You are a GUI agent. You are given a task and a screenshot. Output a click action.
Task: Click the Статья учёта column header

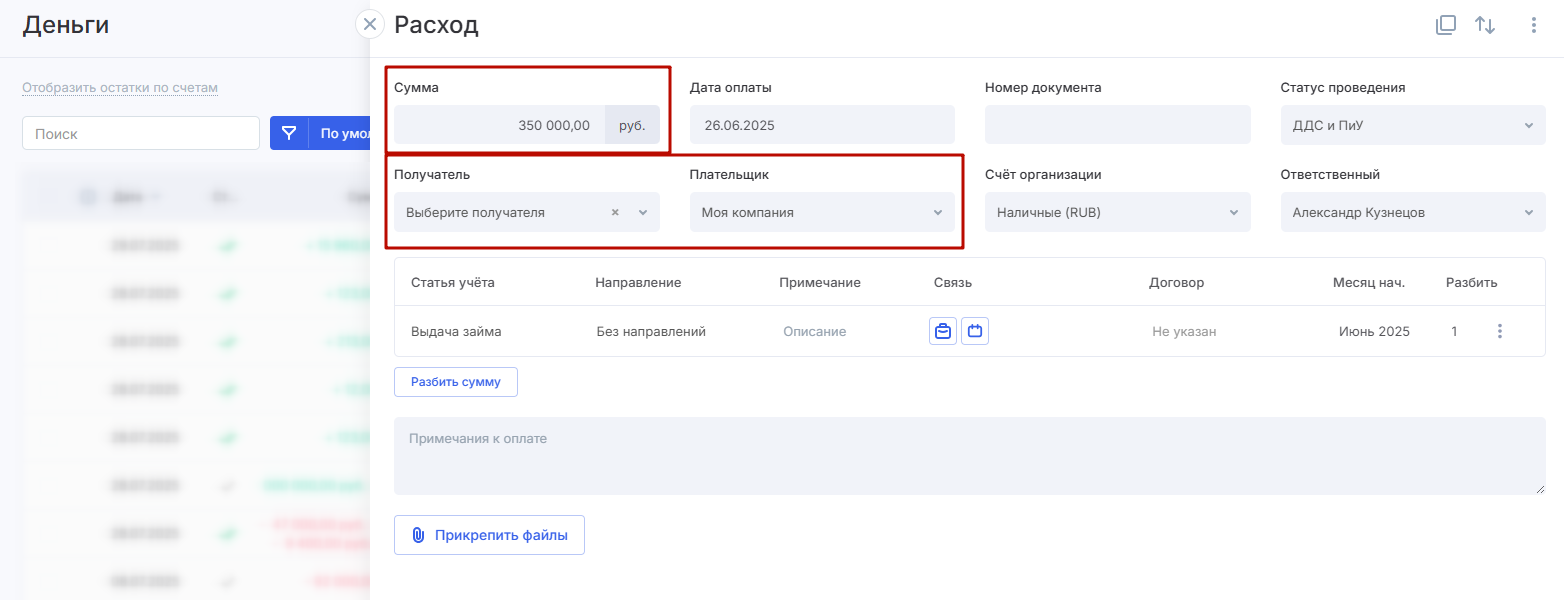click(x=453, y=282)
